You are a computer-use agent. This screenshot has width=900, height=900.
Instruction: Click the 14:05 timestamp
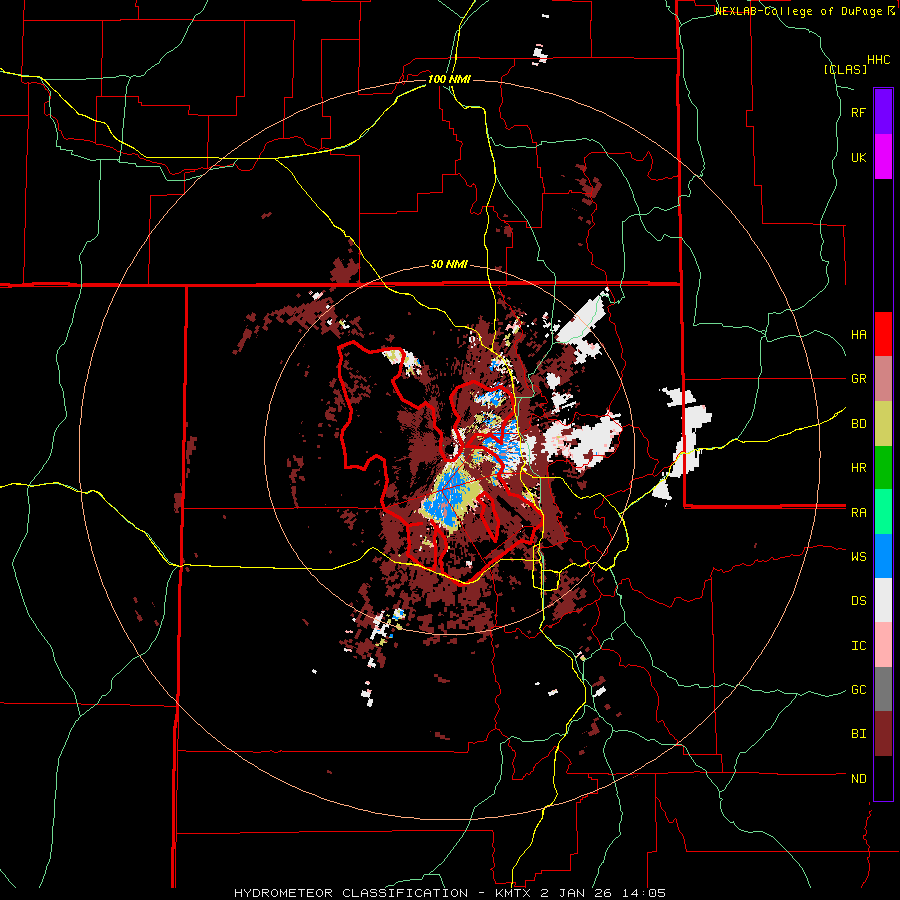tap(642, 893)
